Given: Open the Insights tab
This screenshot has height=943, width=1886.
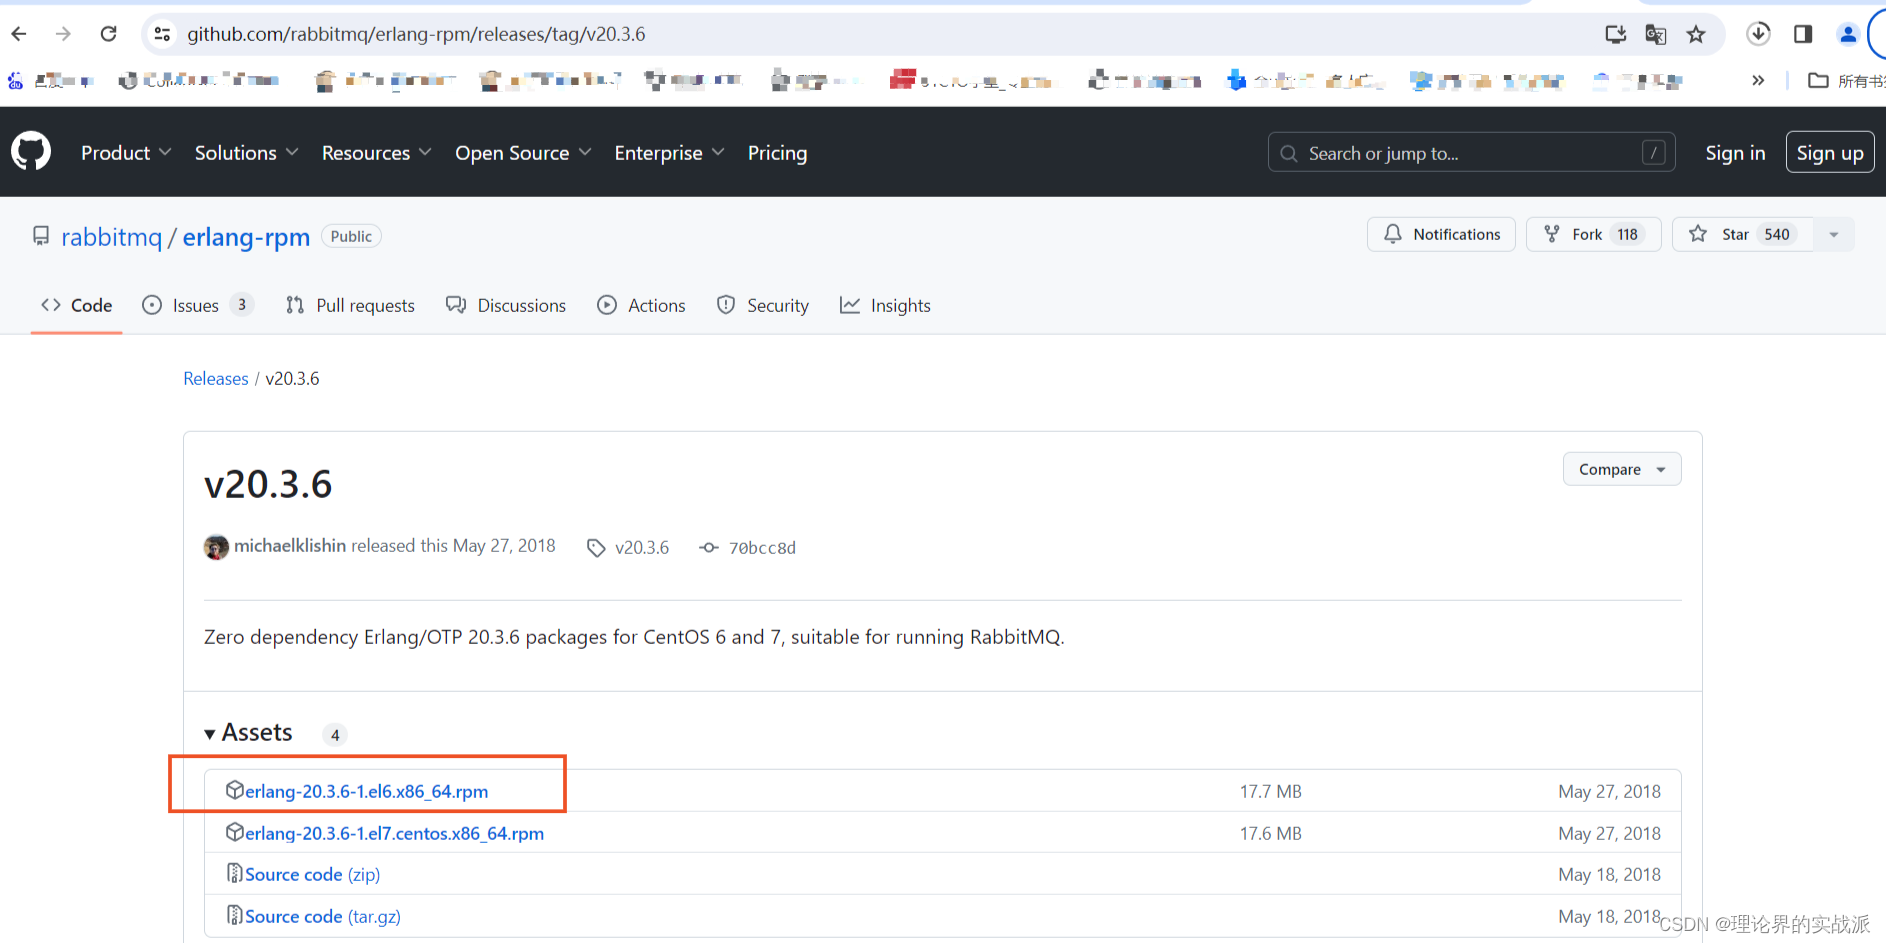Looking at the screenshot, I should (885, 305).
